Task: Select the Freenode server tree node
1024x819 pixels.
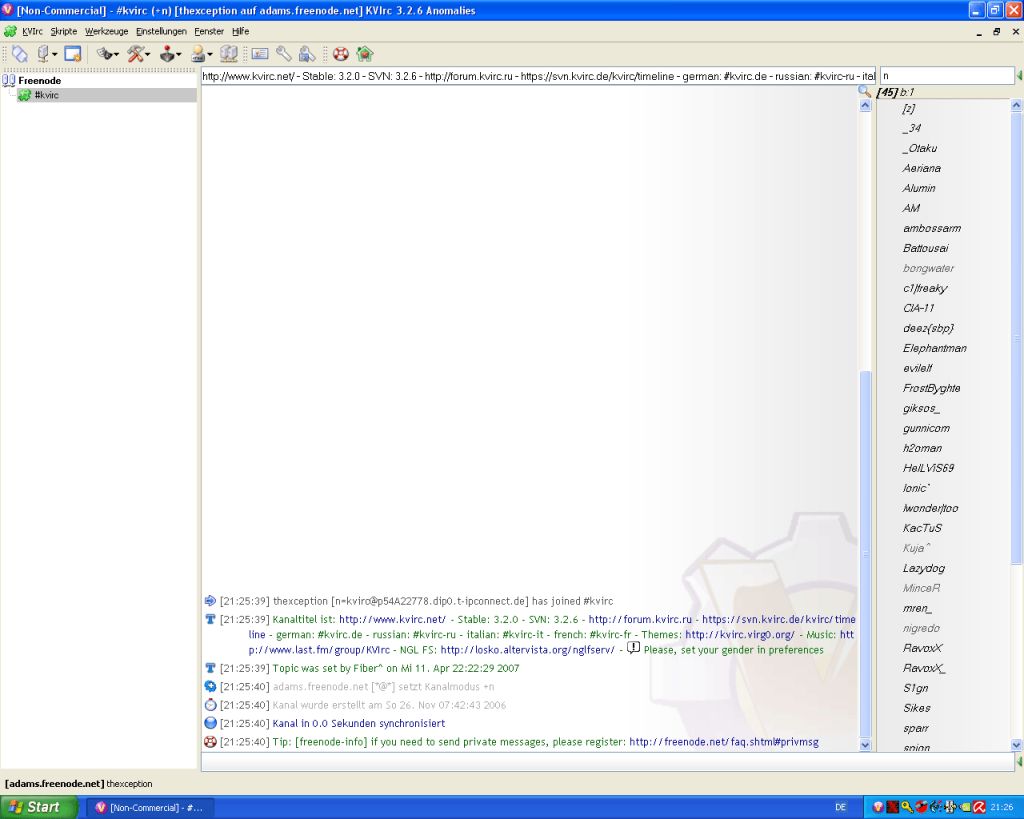Action: click(x=39, y=80)
